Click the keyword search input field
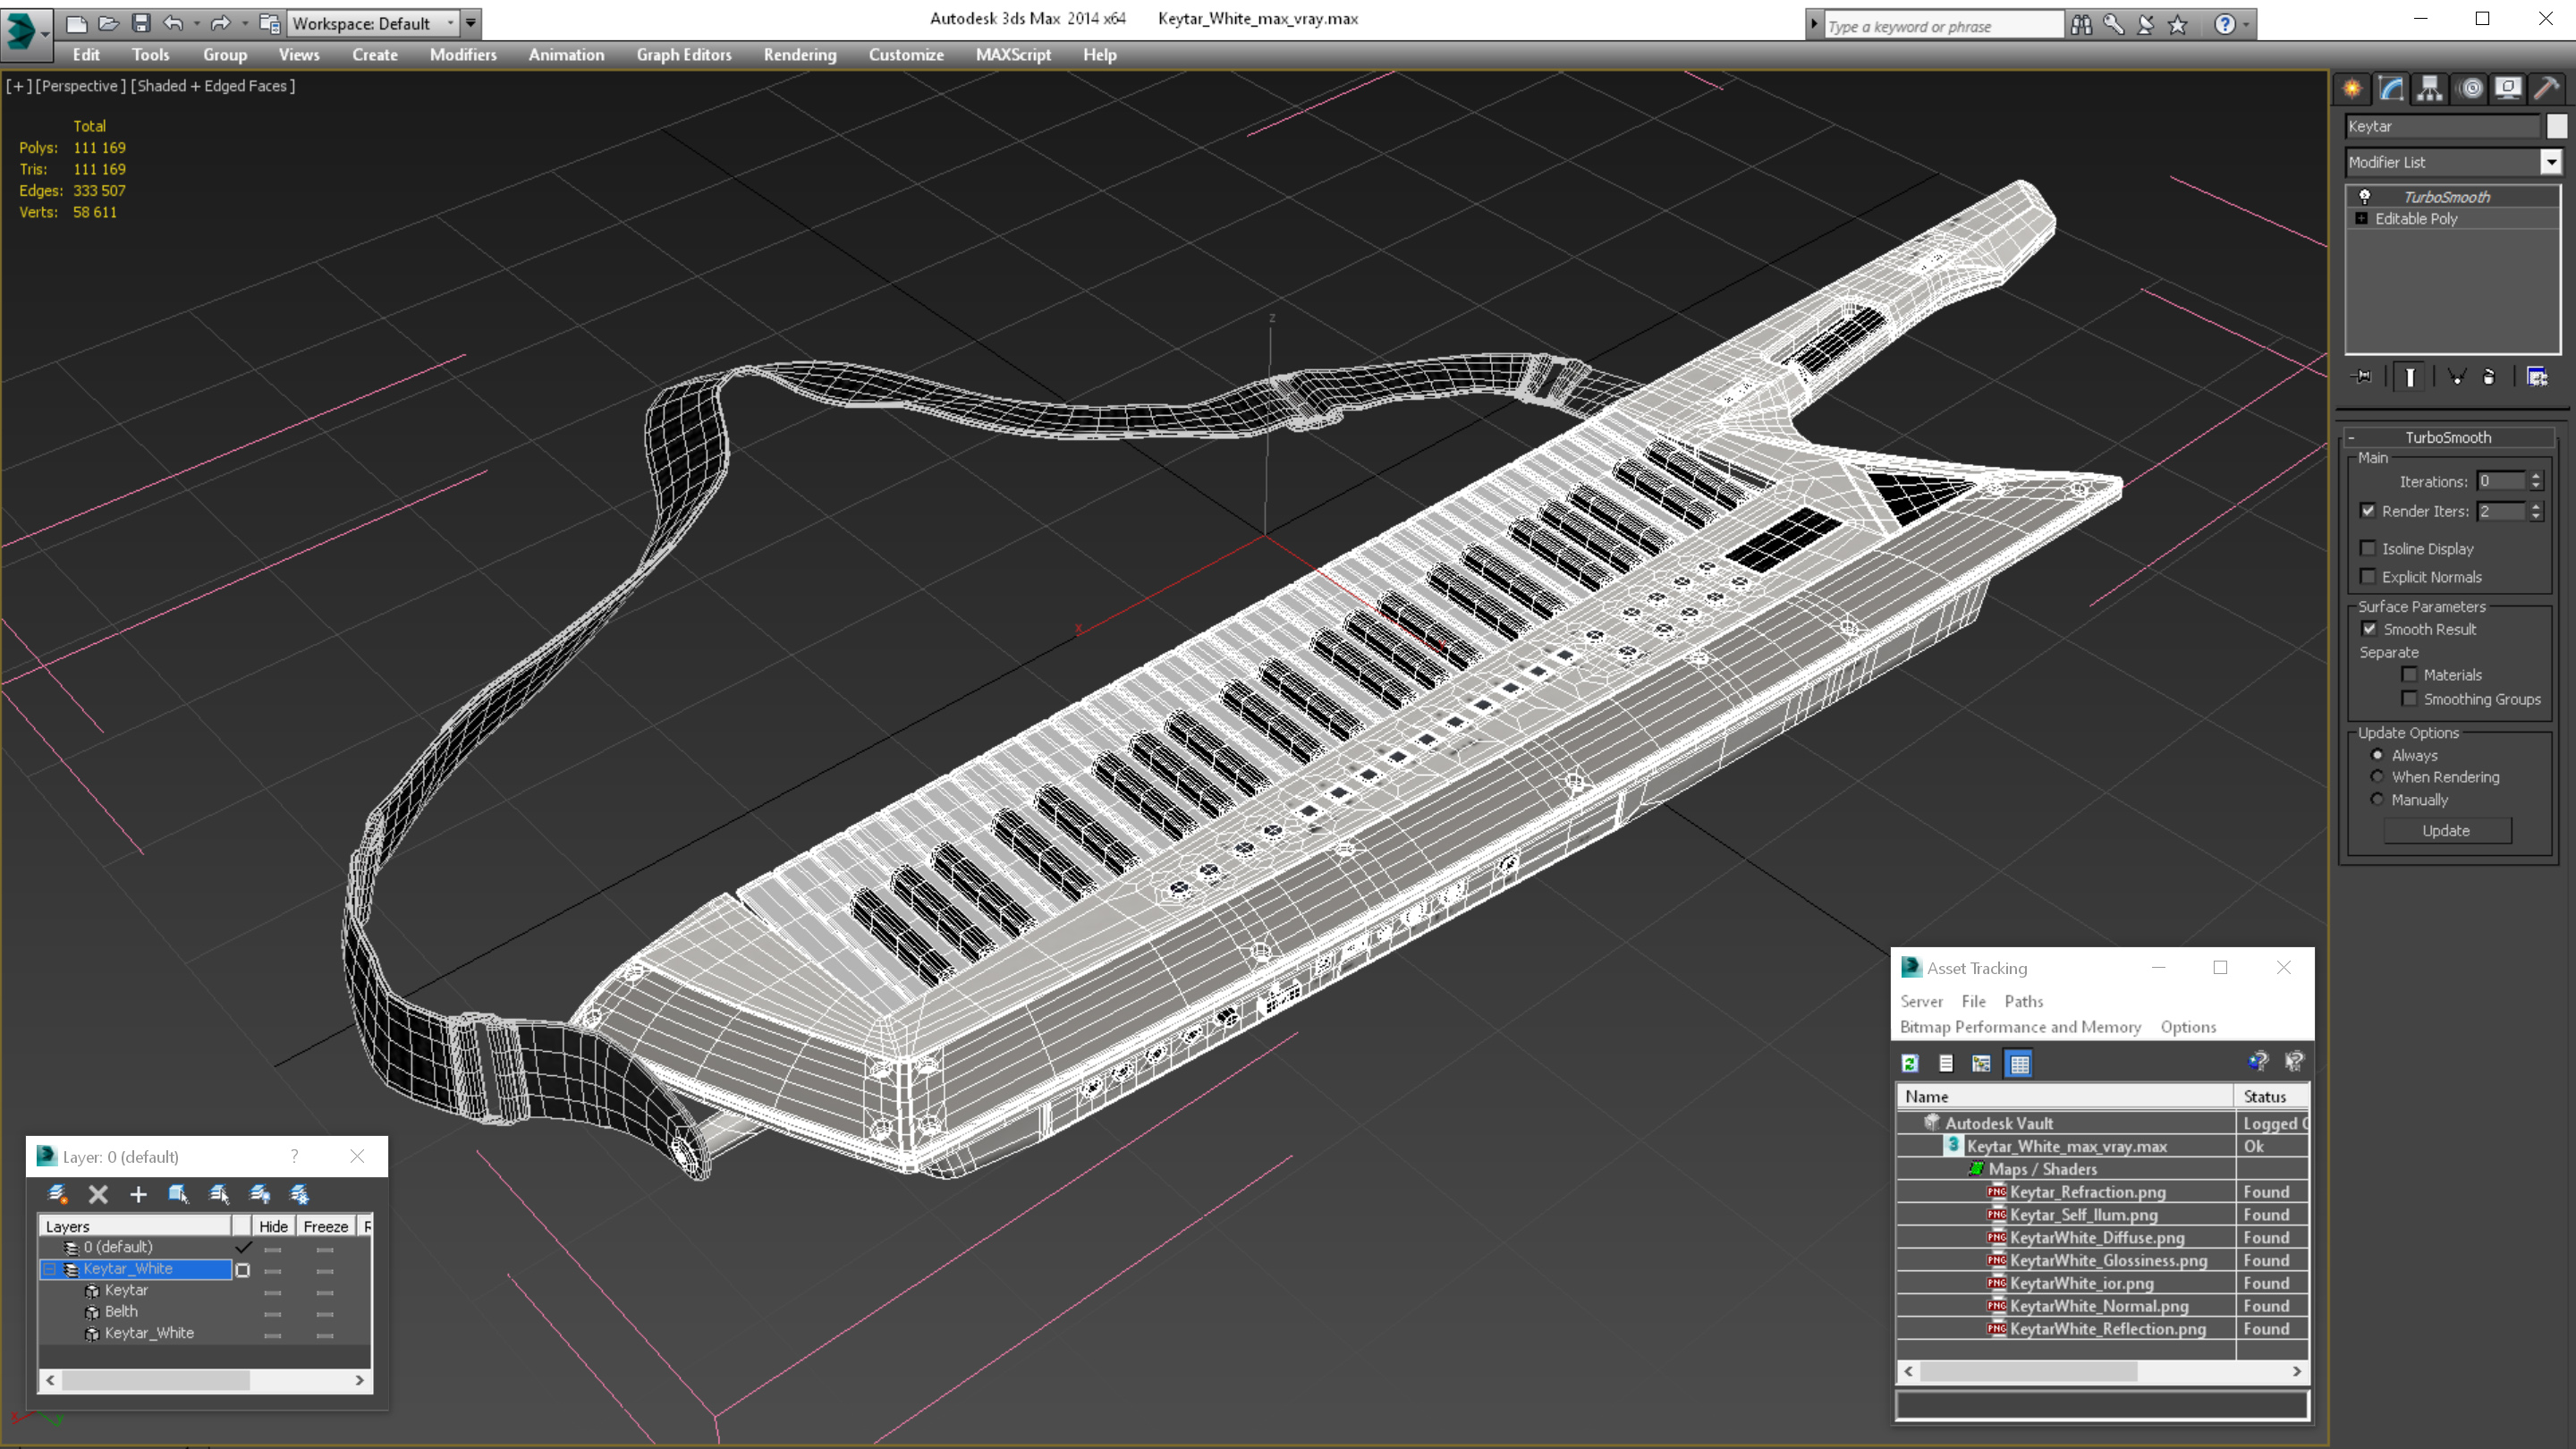The height and width of the screenshot is (1449, 2576). (1942, 26)
